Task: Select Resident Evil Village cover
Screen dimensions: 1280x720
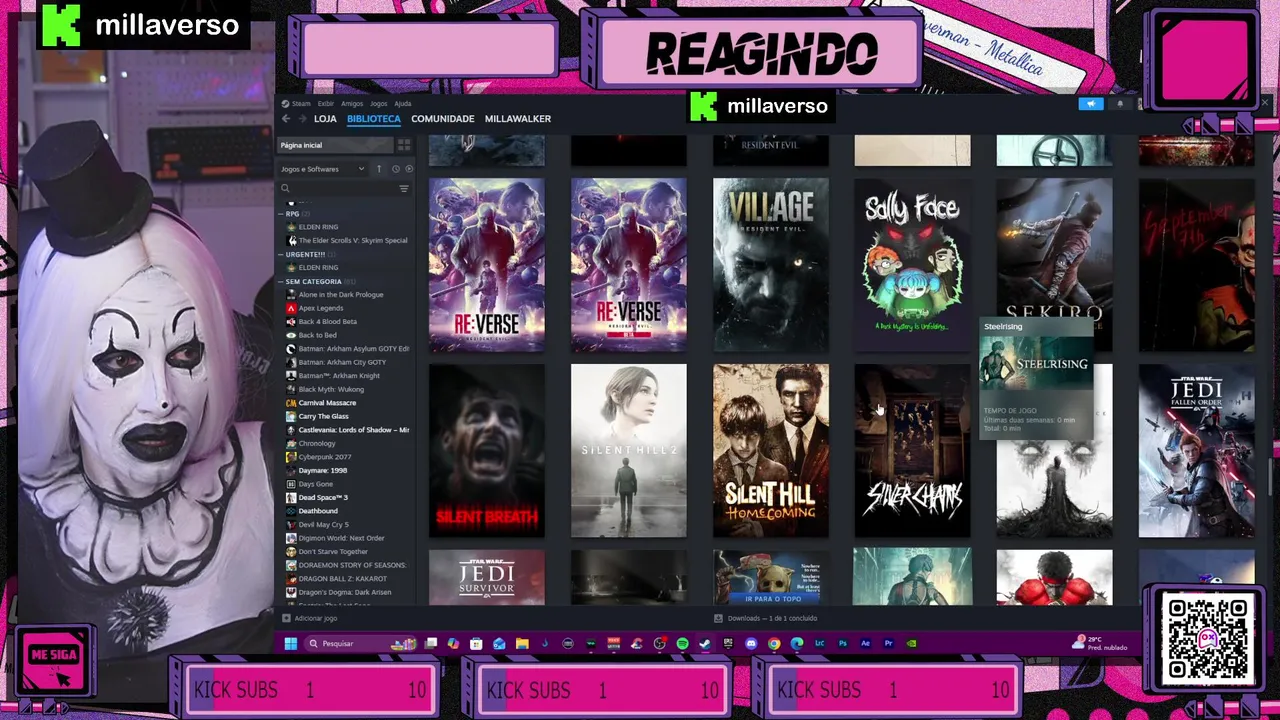Action: [771, 265]
